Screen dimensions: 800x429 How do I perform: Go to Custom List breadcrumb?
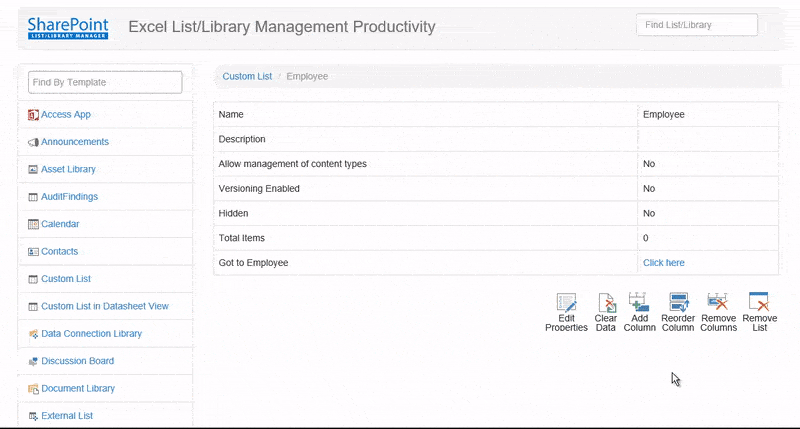[247, 77]
